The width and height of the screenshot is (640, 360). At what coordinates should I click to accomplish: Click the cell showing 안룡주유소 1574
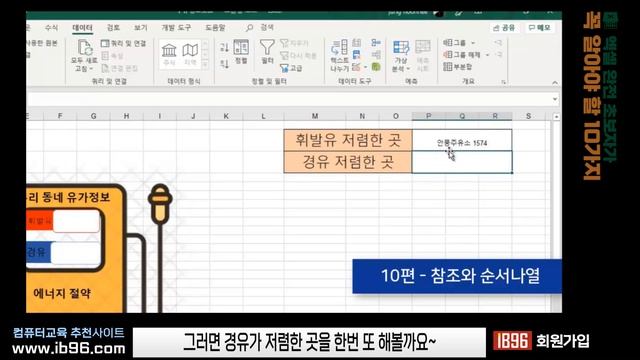click(462, 140)
